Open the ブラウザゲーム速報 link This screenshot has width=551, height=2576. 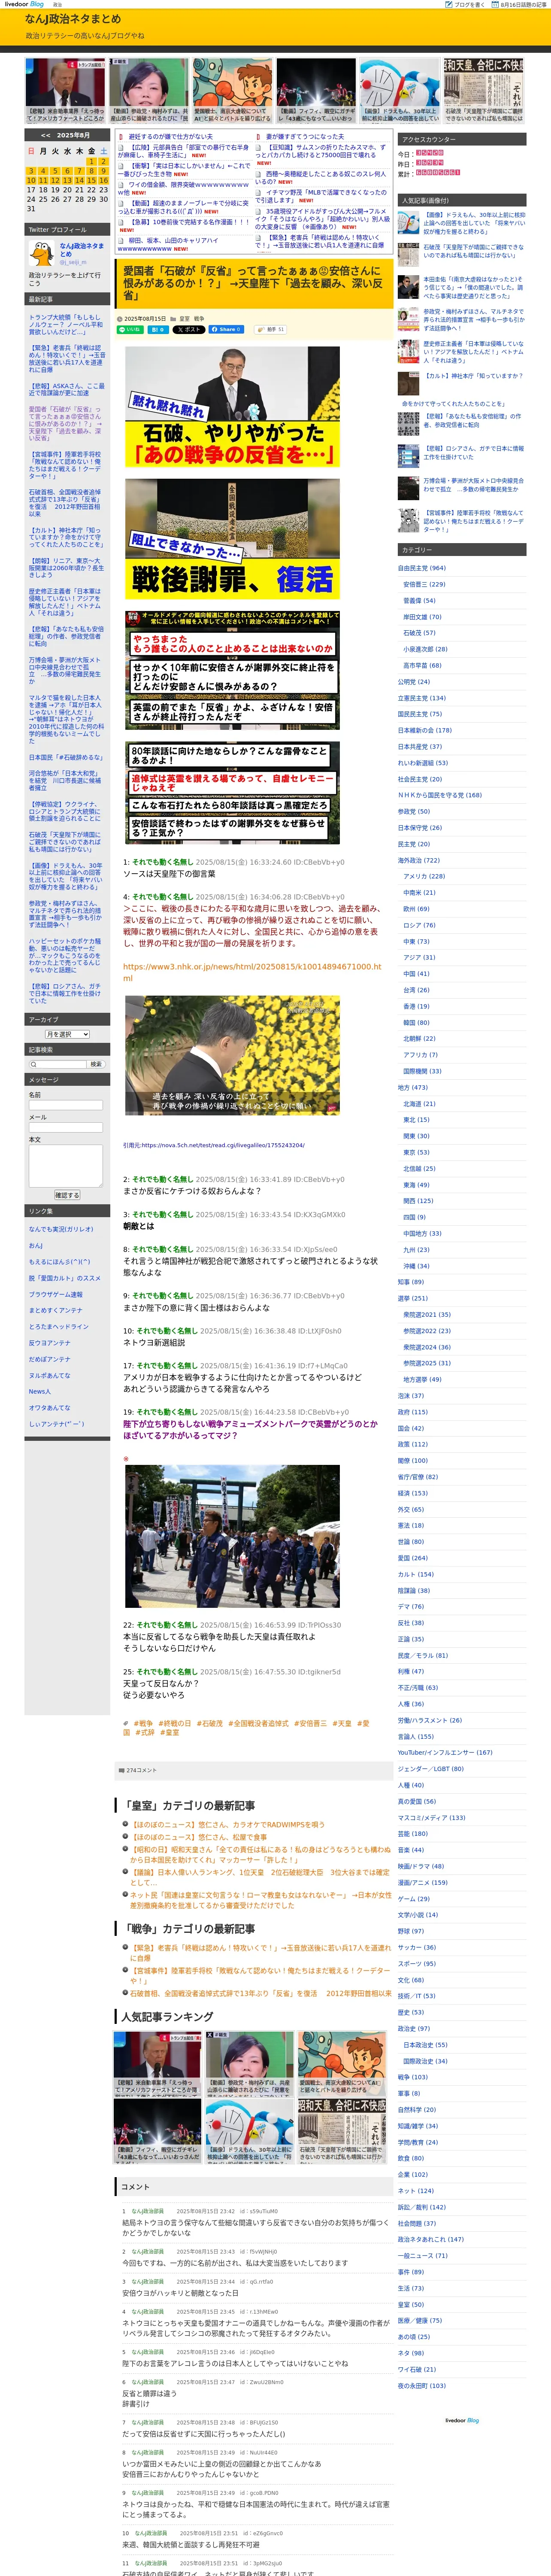tap(56, 1294)
